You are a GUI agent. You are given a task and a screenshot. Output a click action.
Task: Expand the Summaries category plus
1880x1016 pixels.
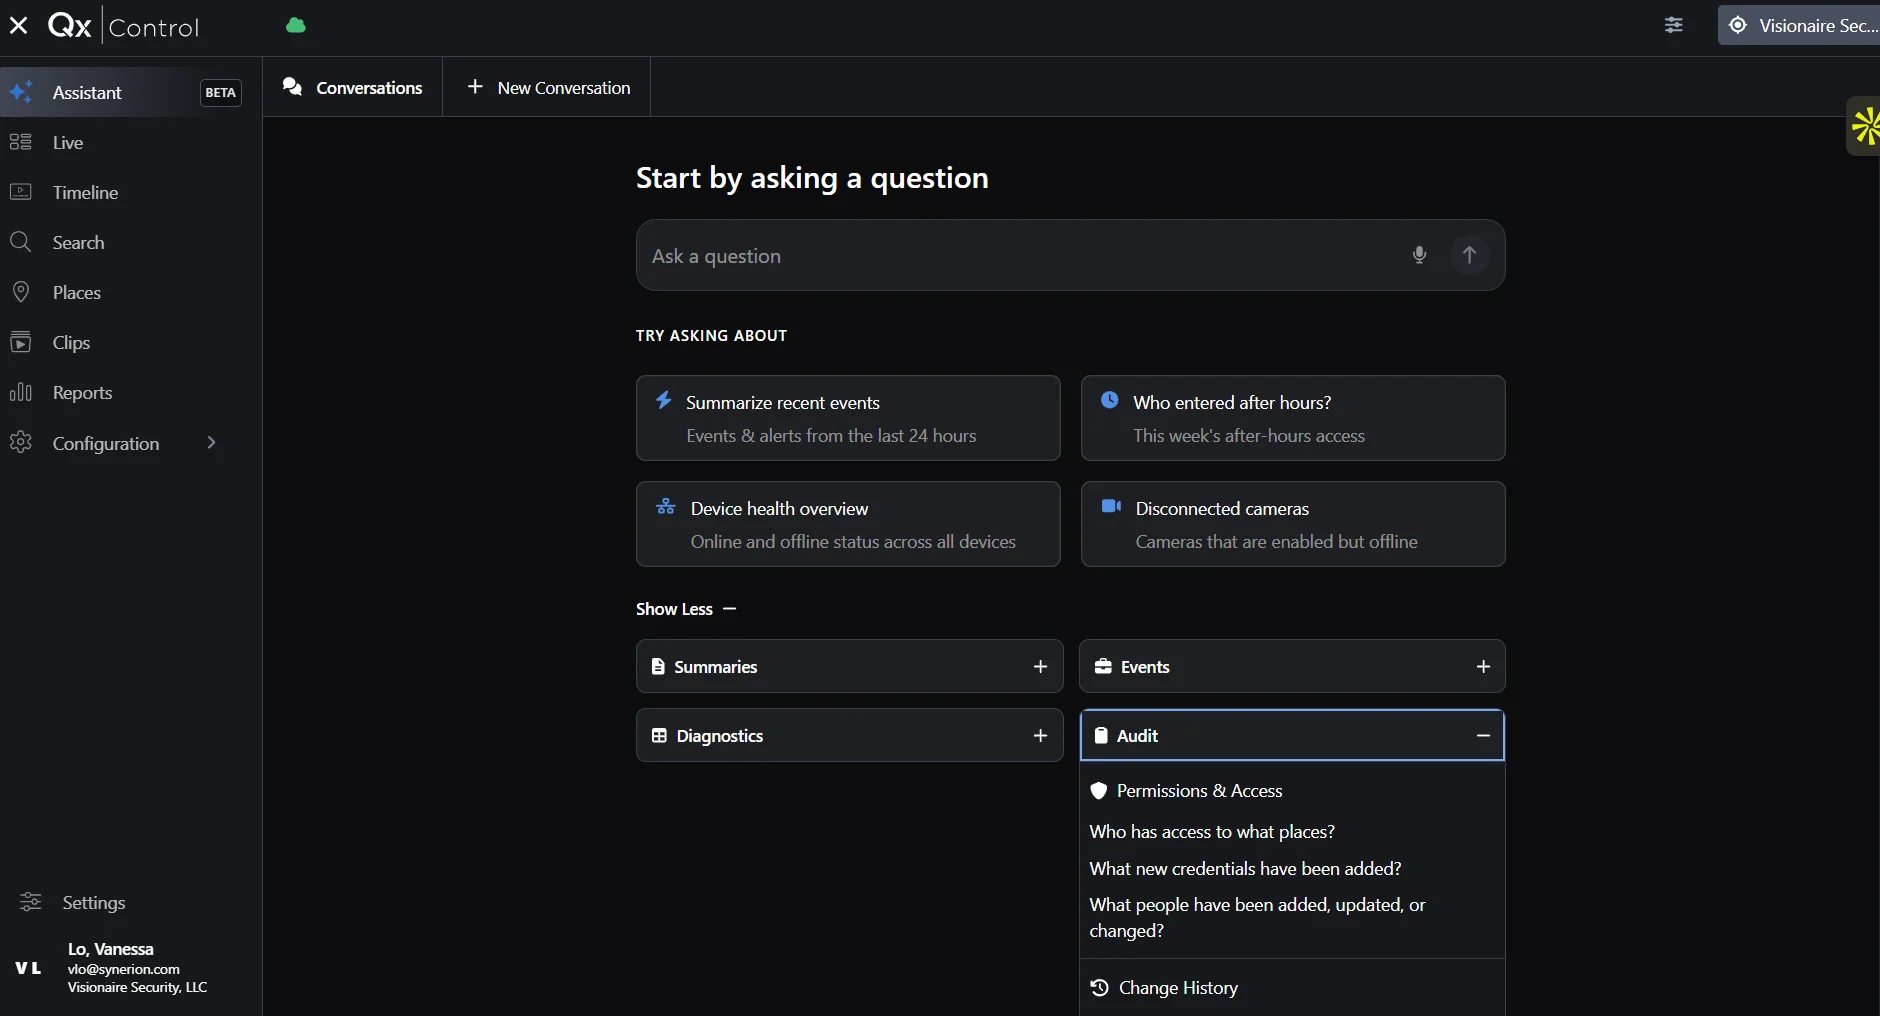pos(1040,666)
